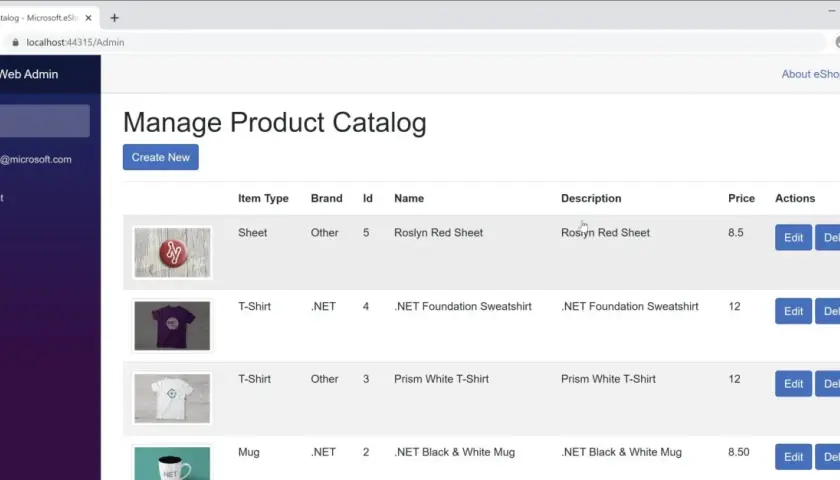Viewport: 840px width, 480px height.
Task: Edit the Prism White T-Shirt product
Action: pyautogui.click(x=793, y=384)
